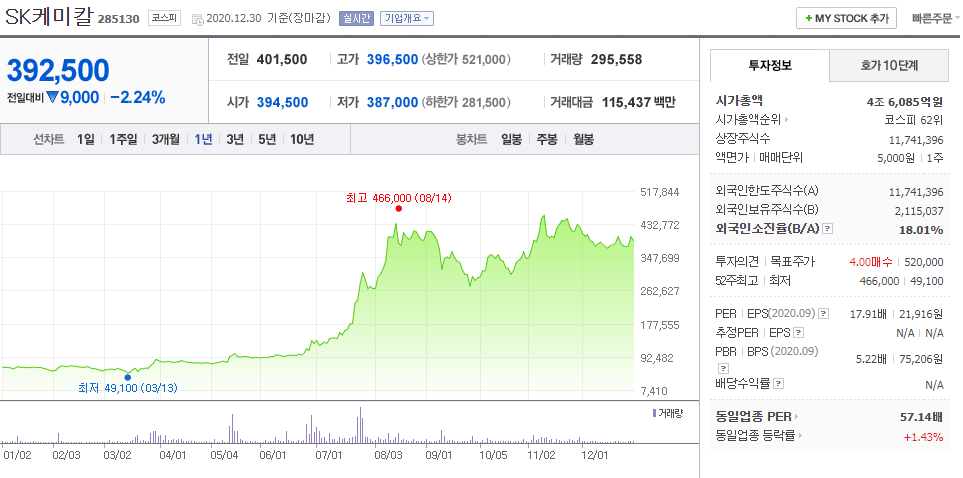Expand 동일업종 등락률 arrow link
The width and height of the screenshot is (963, 478).
759,436
